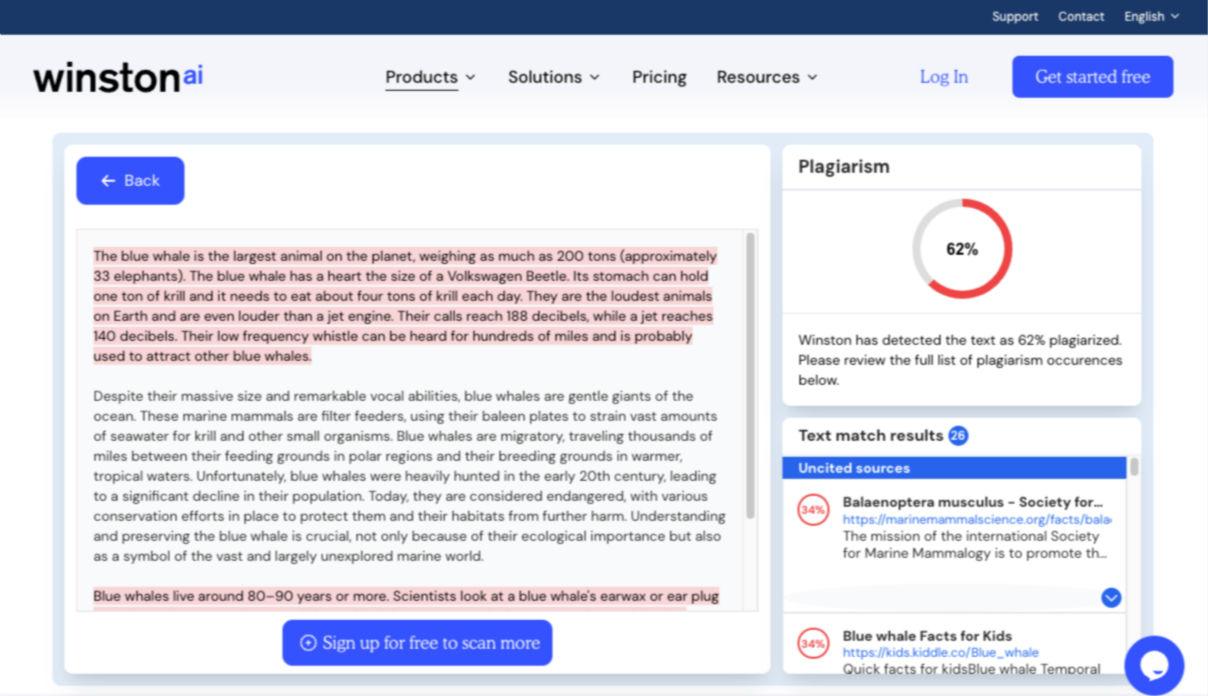Click 'The mission of the international Society' snippet

(974, 544)
